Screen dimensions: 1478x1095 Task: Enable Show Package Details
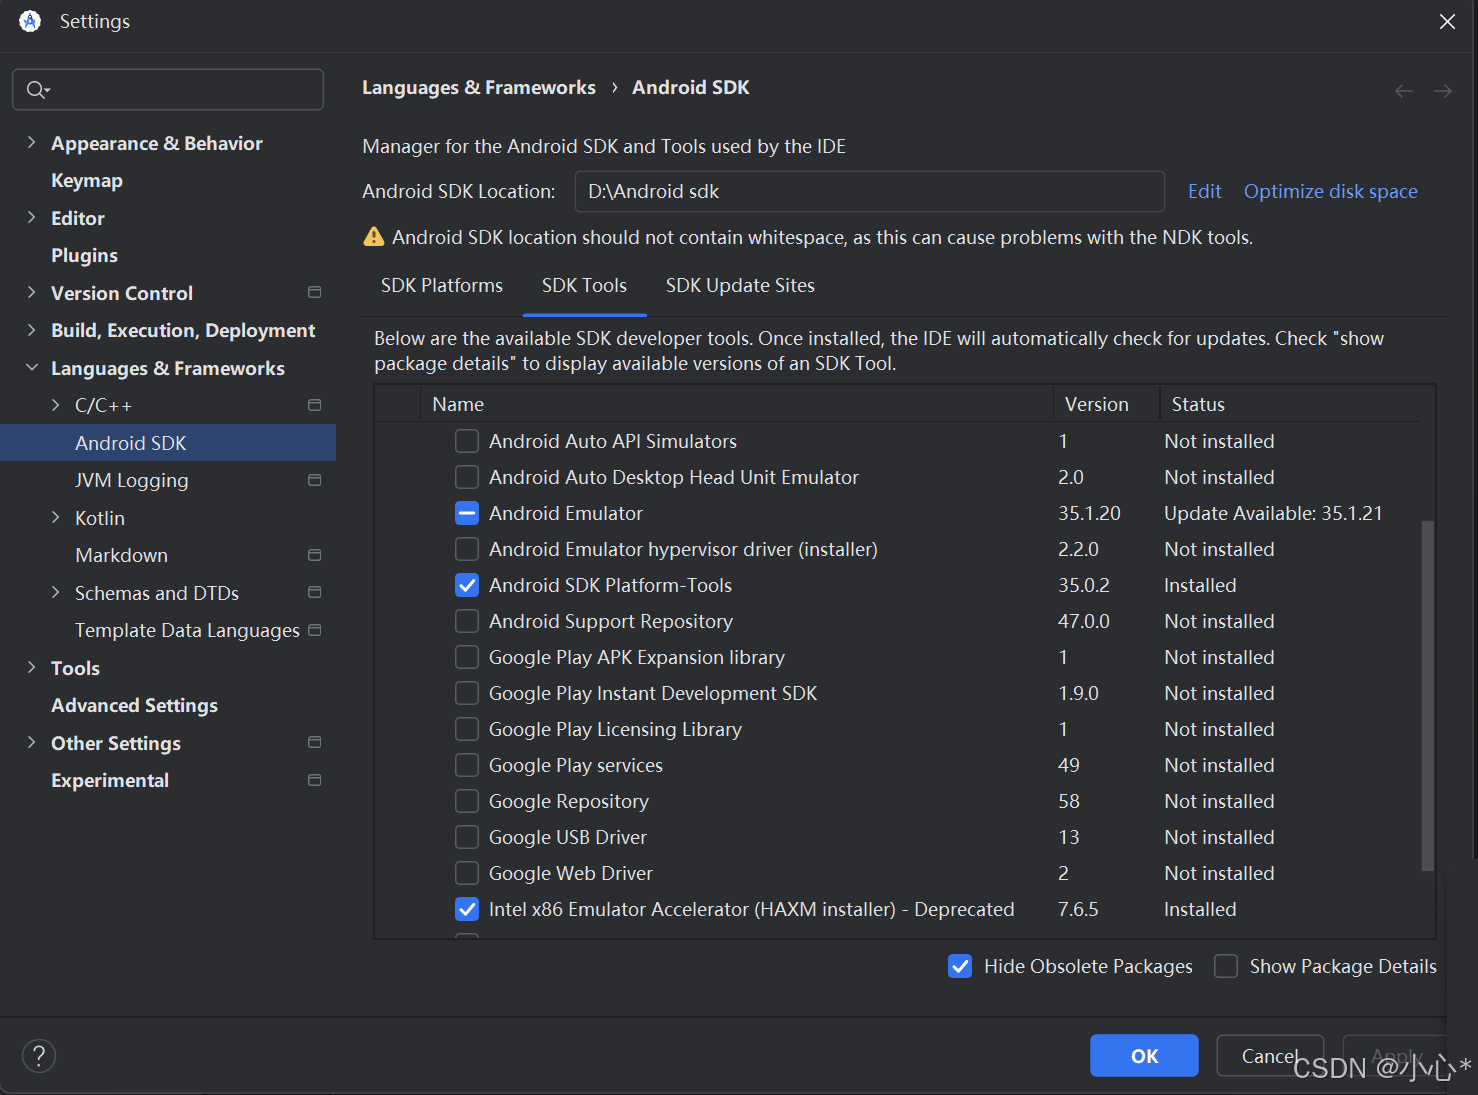point(1226,966)
